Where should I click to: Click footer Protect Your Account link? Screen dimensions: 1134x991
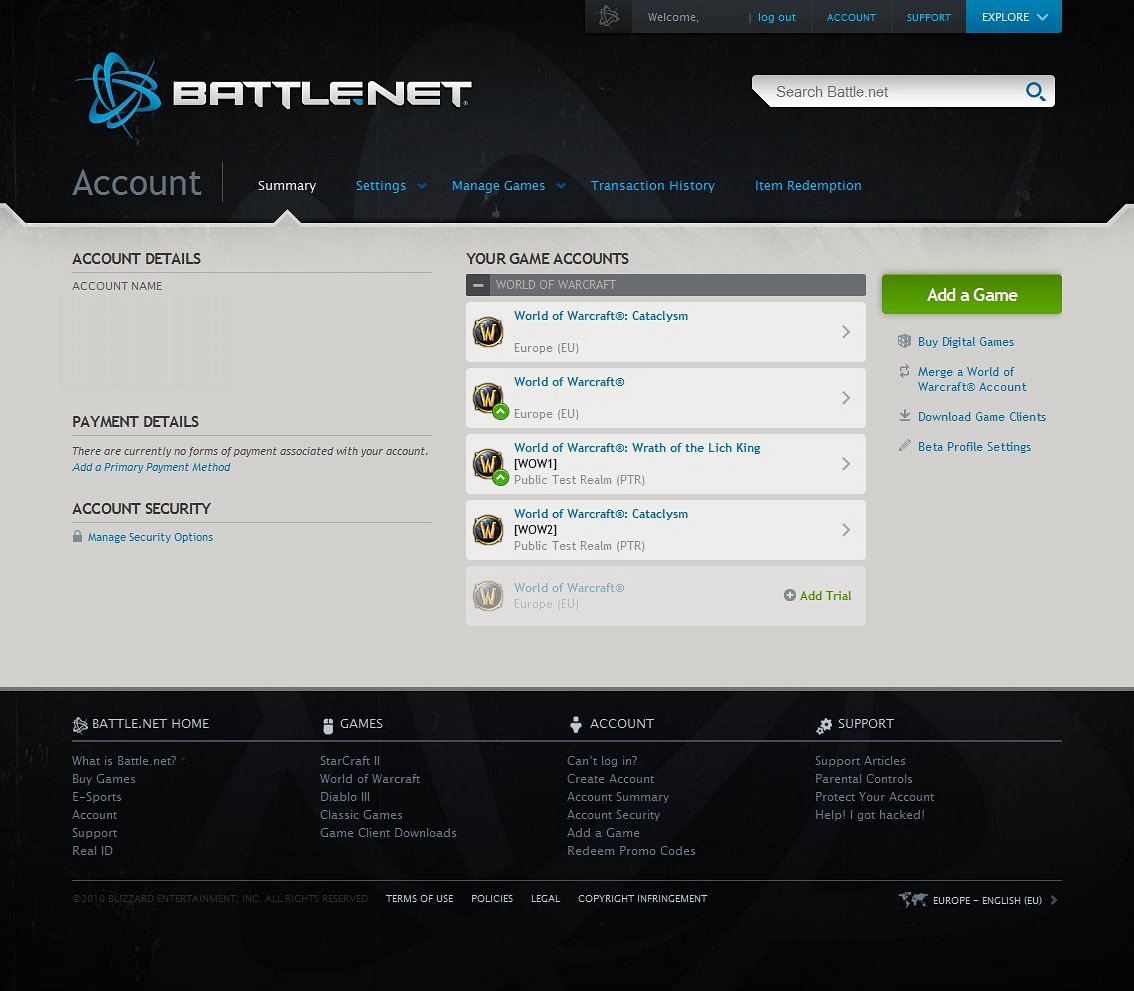874,797
